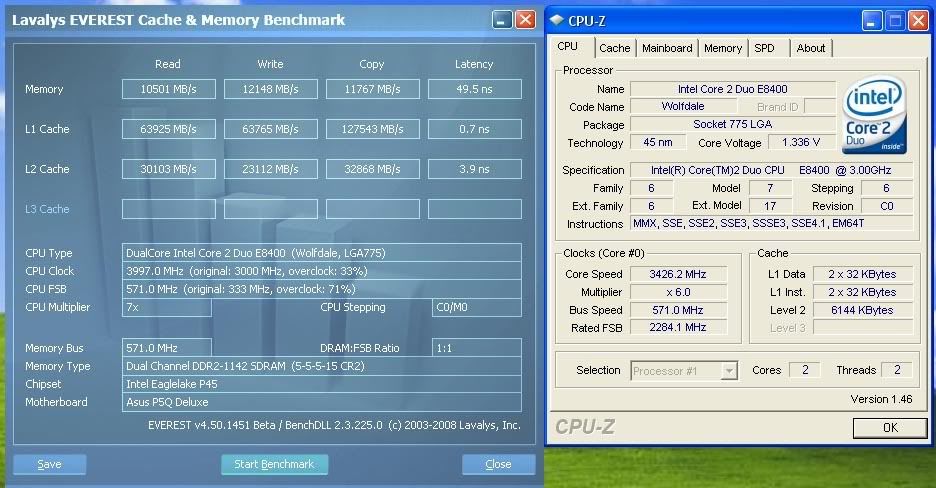Click the Specification field in CPU-Z

(771, 170)
